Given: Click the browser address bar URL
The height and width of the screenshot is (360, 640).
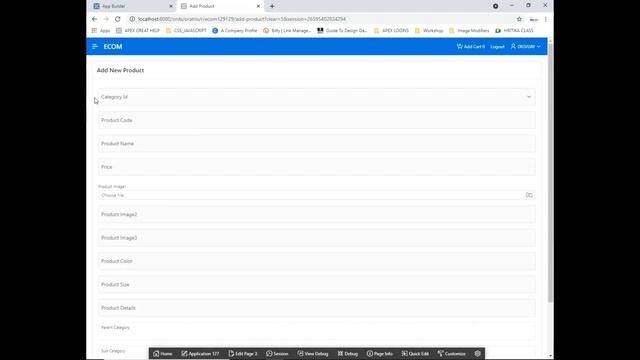Looking at the screenshot, I should [x=242, y=19].
